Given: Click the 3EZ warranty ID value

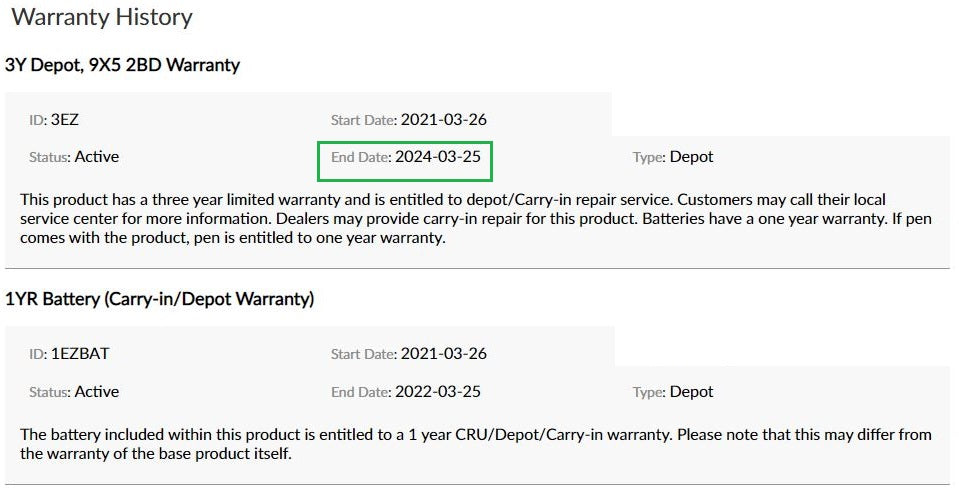Looking at the screenshot, I should tap(65, 120).
